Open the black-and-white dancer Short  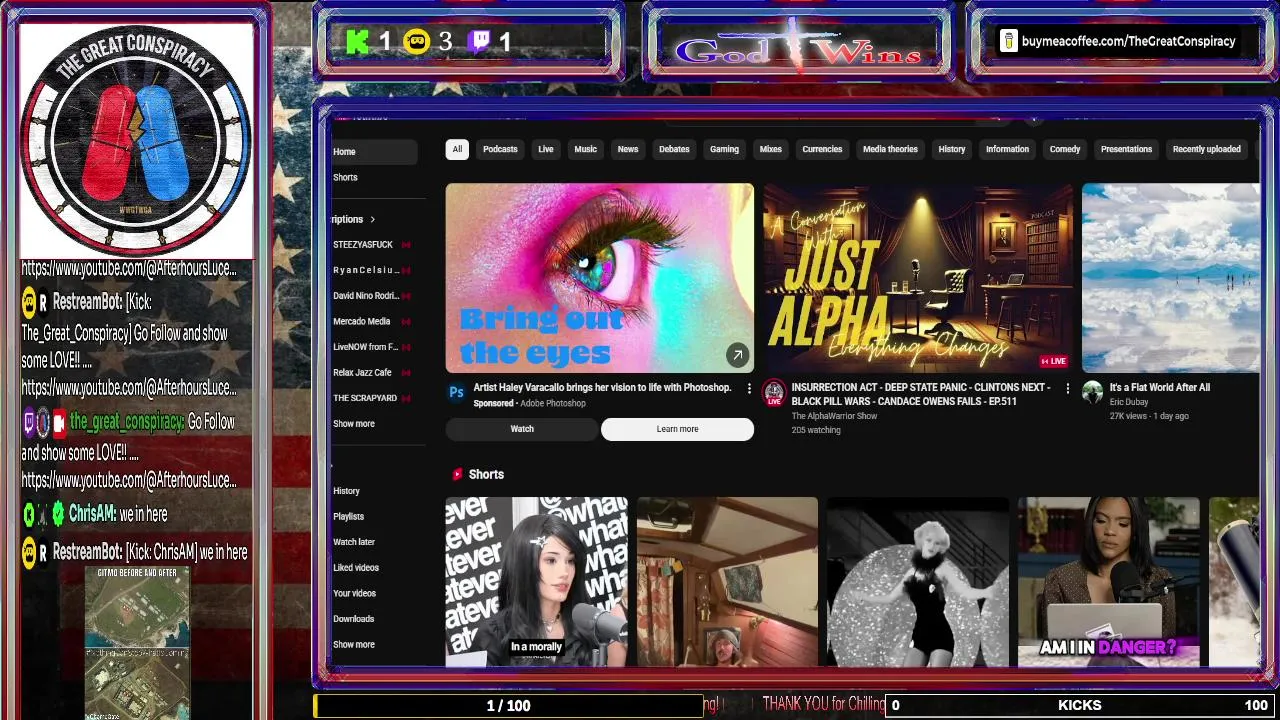(x=917, y=582)
